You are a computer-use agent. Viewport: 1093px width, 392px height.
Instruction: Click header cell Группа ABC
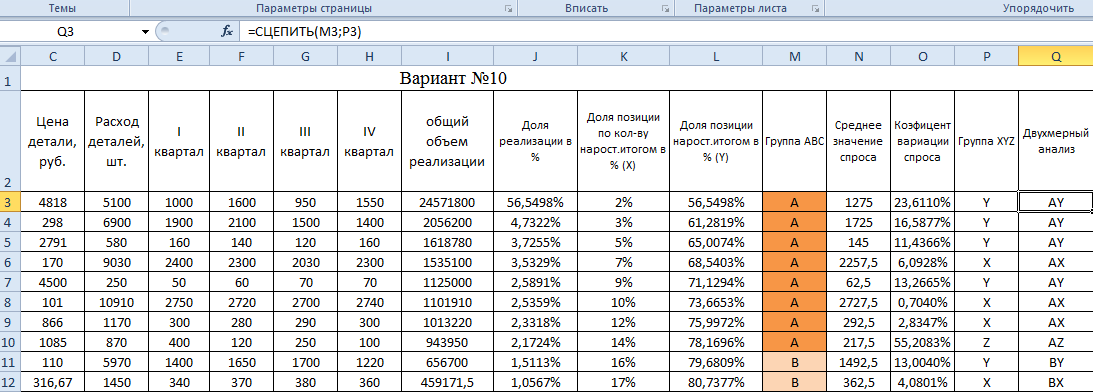(x=795, y=142)
